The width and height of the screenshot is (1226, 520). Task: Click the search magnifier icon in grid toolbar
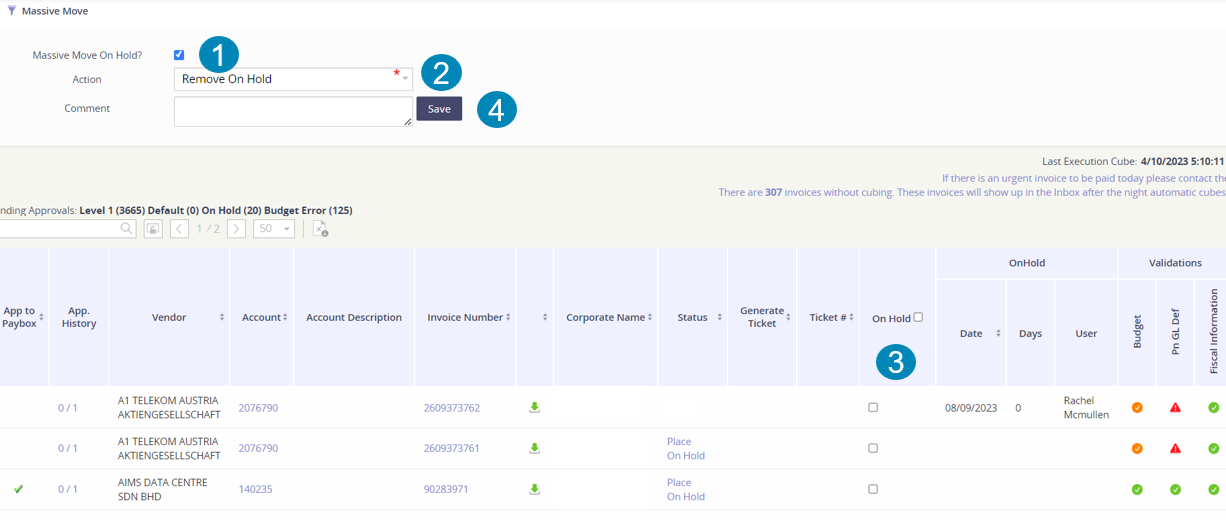(x=127, y=228)
